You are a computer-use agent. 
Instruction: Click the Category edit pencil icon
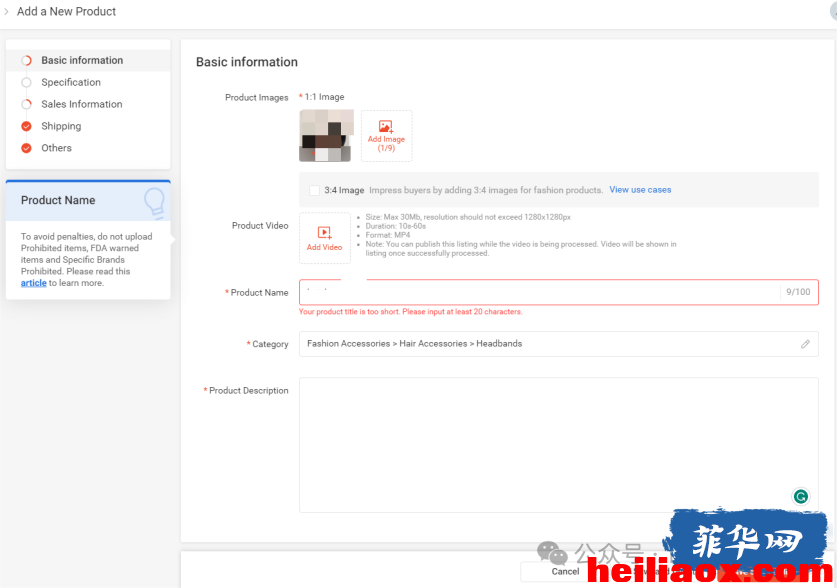805,344
